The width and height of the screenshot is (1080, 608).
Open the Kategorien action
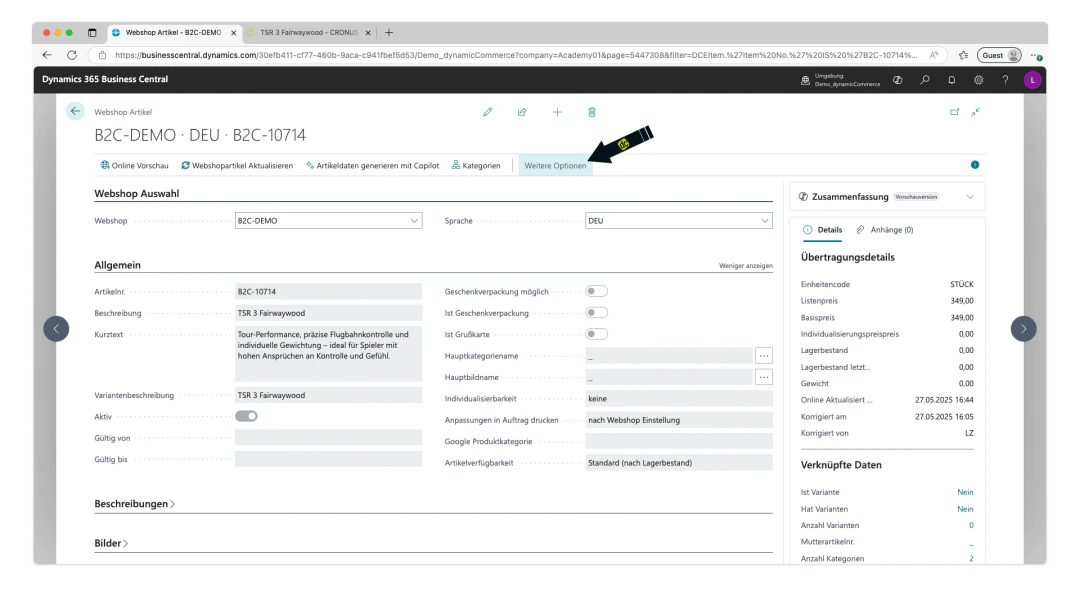pos(476,165)
